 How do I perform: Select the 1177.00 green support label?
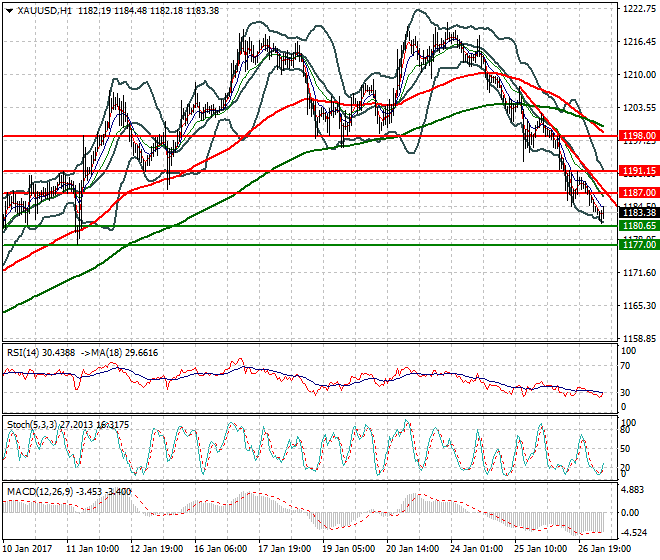[639, 245]
